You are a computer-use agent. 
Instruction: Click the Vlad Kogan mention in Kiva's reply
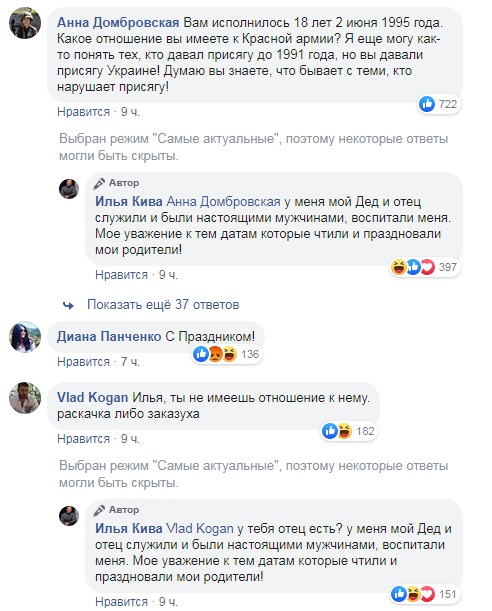[x=200, y=528]
